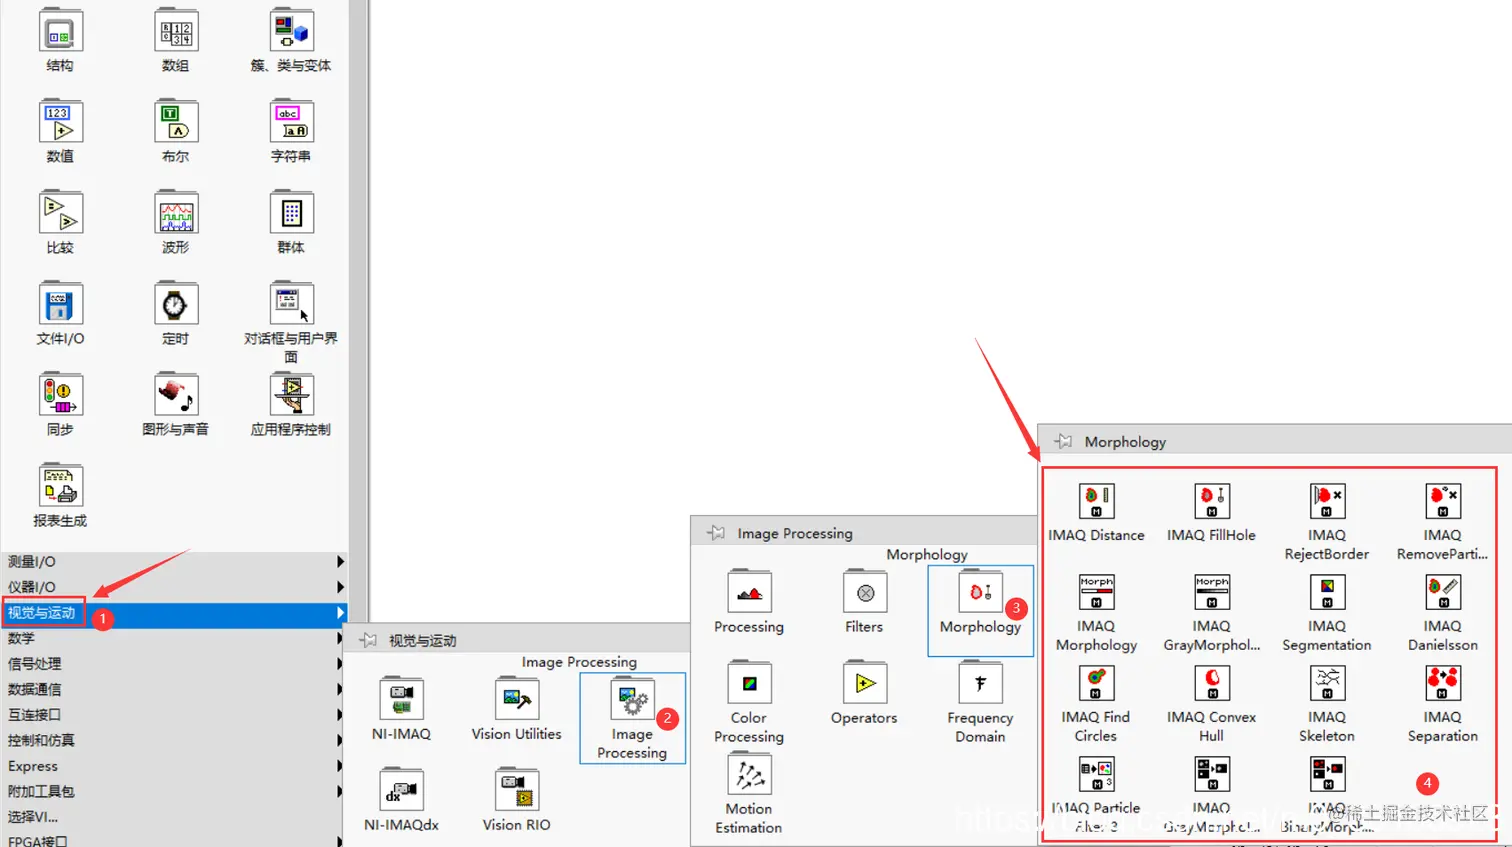Click the 选择VI... entry
The height and width of the screenshot is (847, 1512).
click(174, 817)
